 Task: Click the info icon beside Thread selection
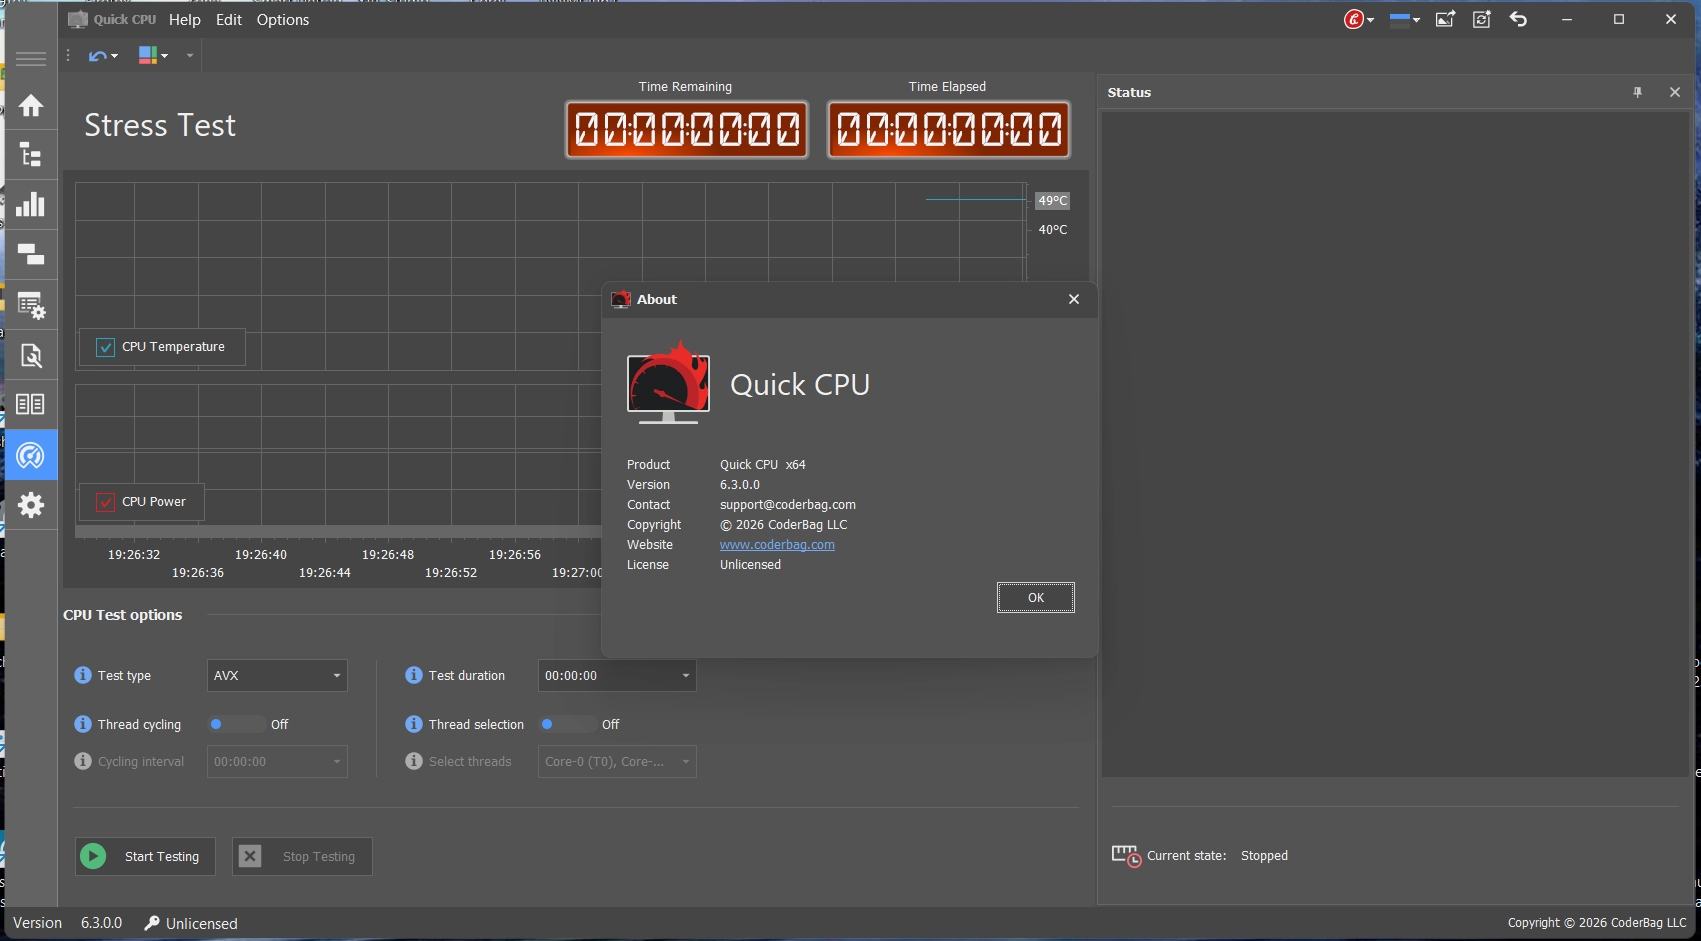tap(414, 724)
